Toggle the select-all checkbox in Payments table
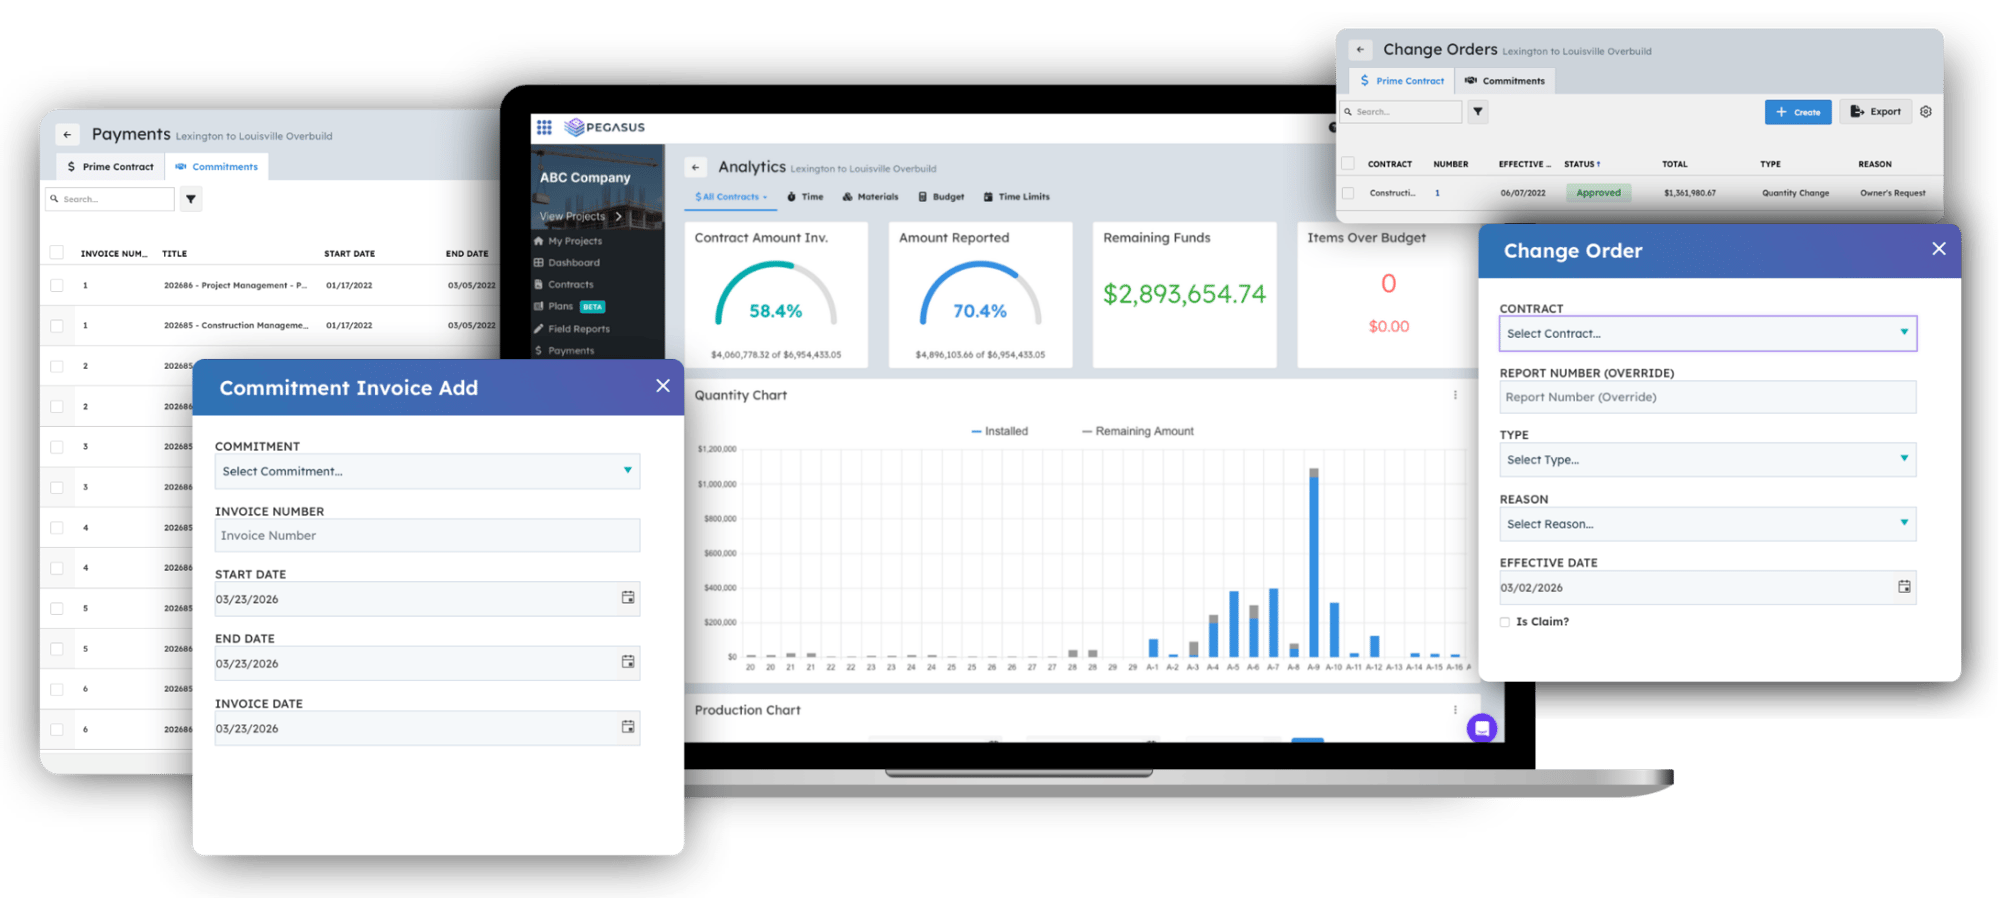The height and width of the screenshot is (898, 2000). pos(57,253)
